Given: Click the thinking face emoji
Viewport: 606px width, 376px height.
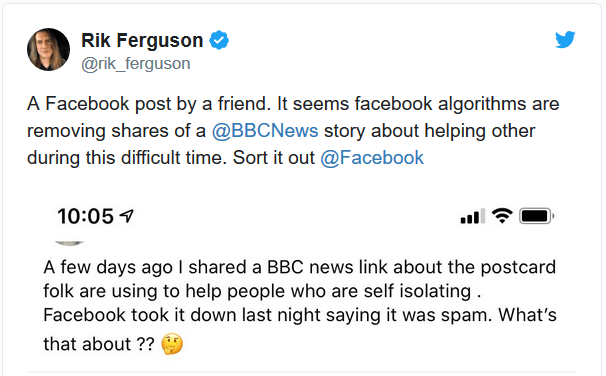Looking at the screenshot, I should pyautogui.click(x=172, y=344).
